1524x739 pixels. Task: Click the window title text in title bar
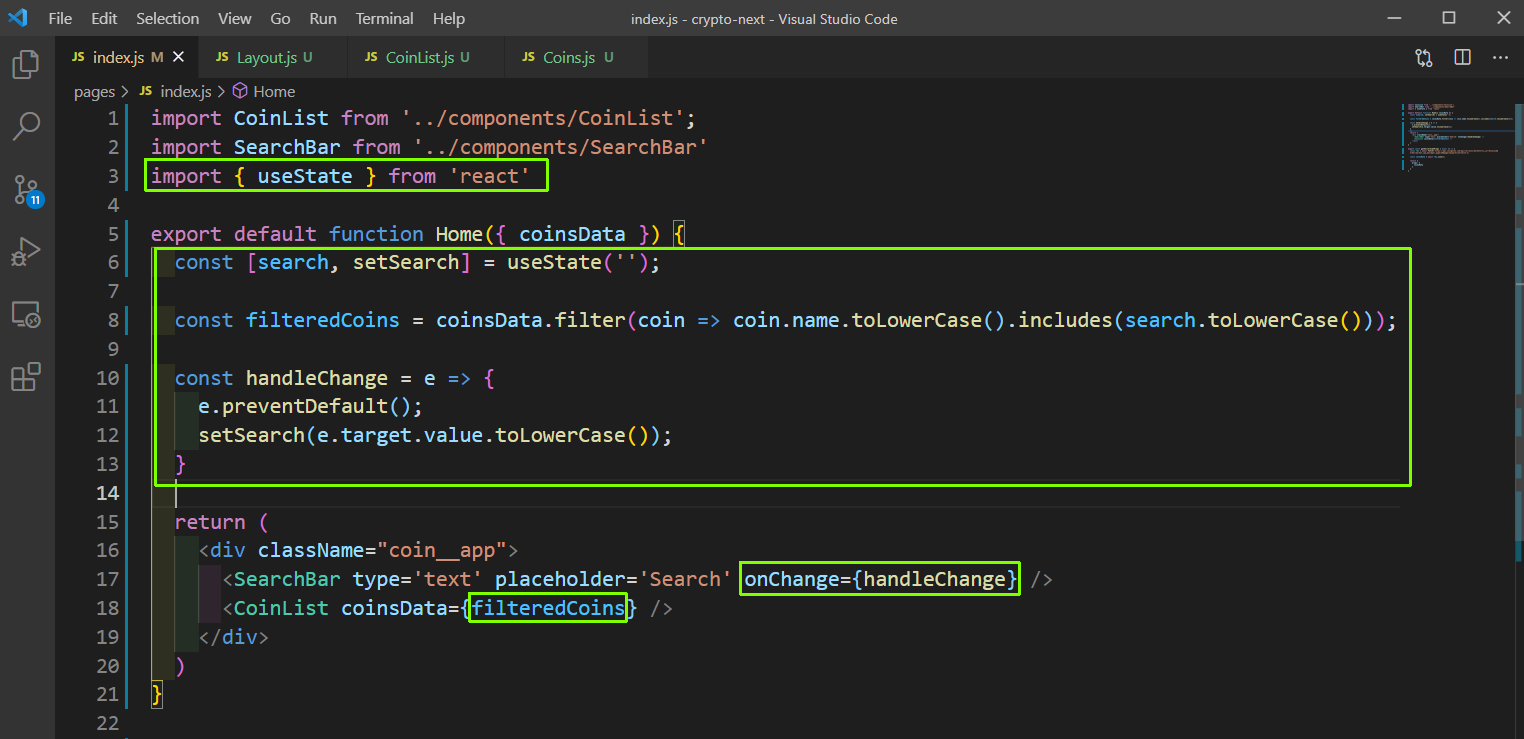tap(764, 19)
